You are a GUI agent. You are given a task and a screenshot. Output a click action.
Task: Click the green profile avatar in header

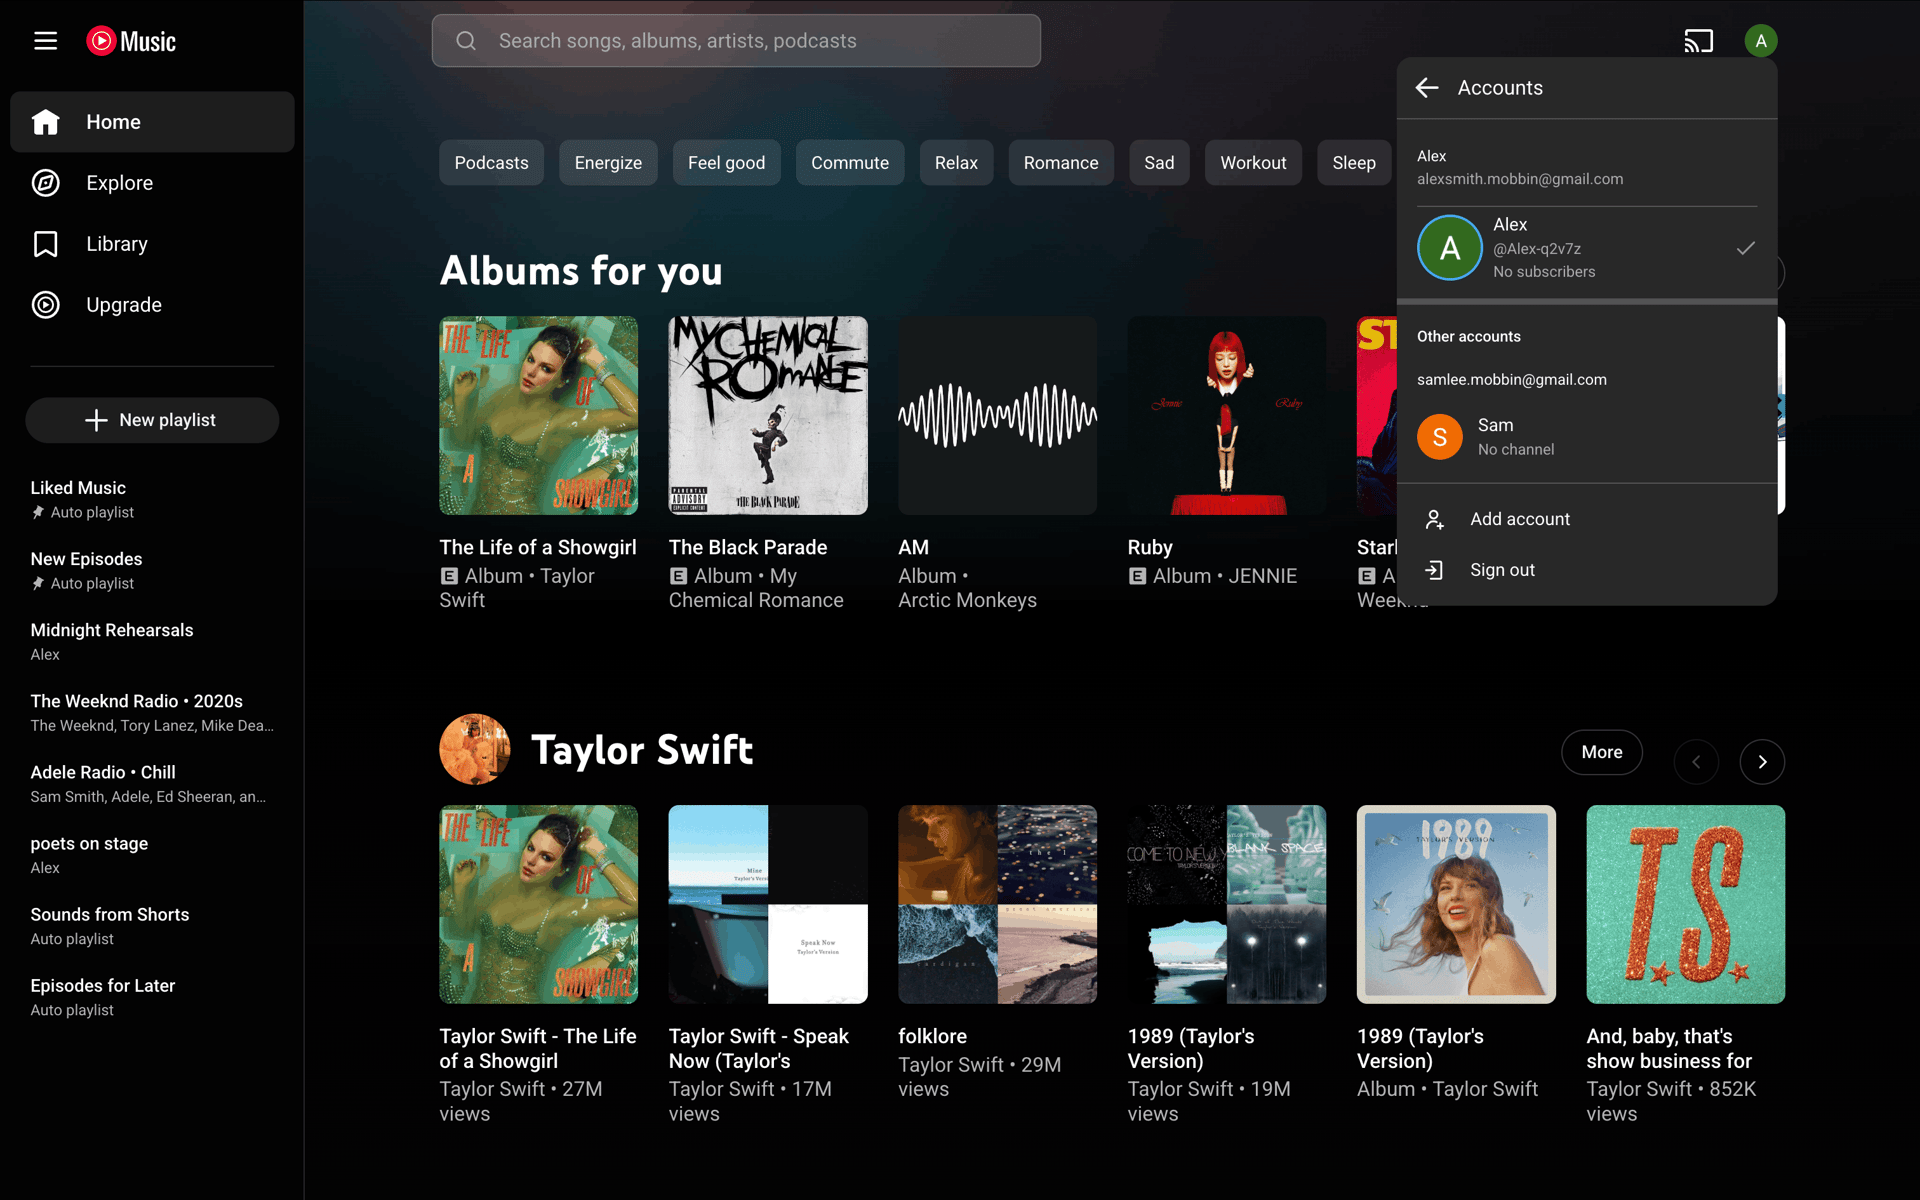click(x=1760, y=41)
